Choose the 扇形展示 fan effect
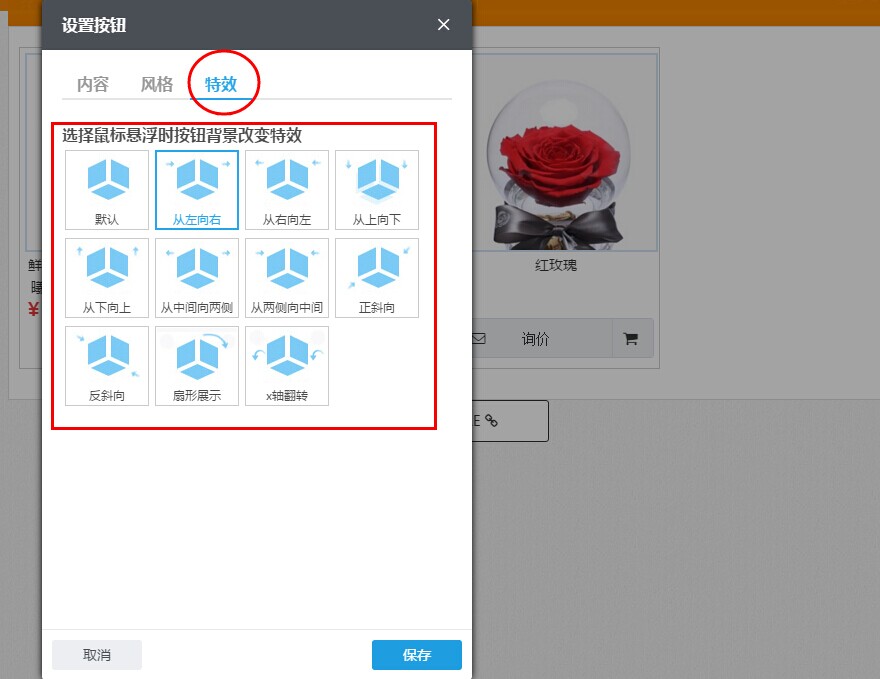This screenshot has width=880, height=679. pos(197,366)
